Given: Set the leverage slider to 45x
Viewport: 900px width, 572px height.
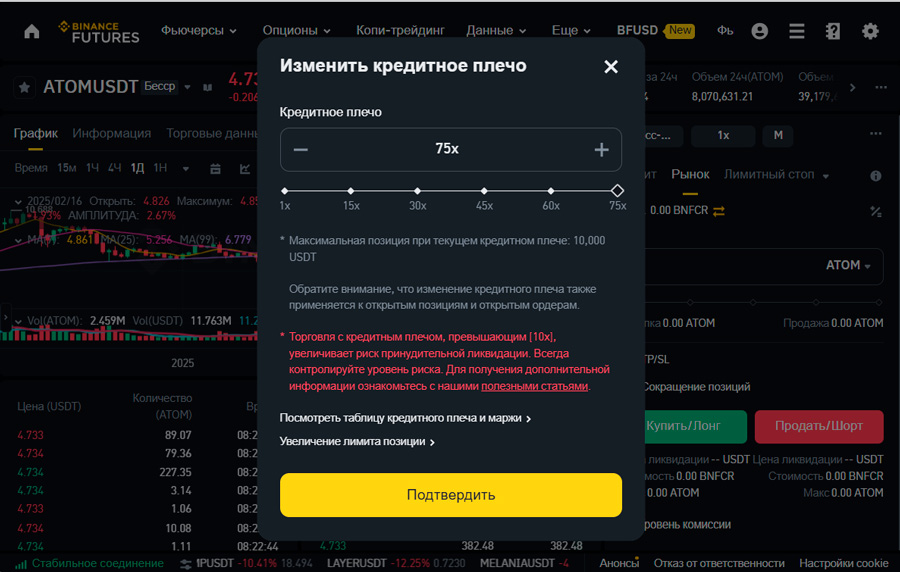Looking at the screenshot, I should click(484, 190).
